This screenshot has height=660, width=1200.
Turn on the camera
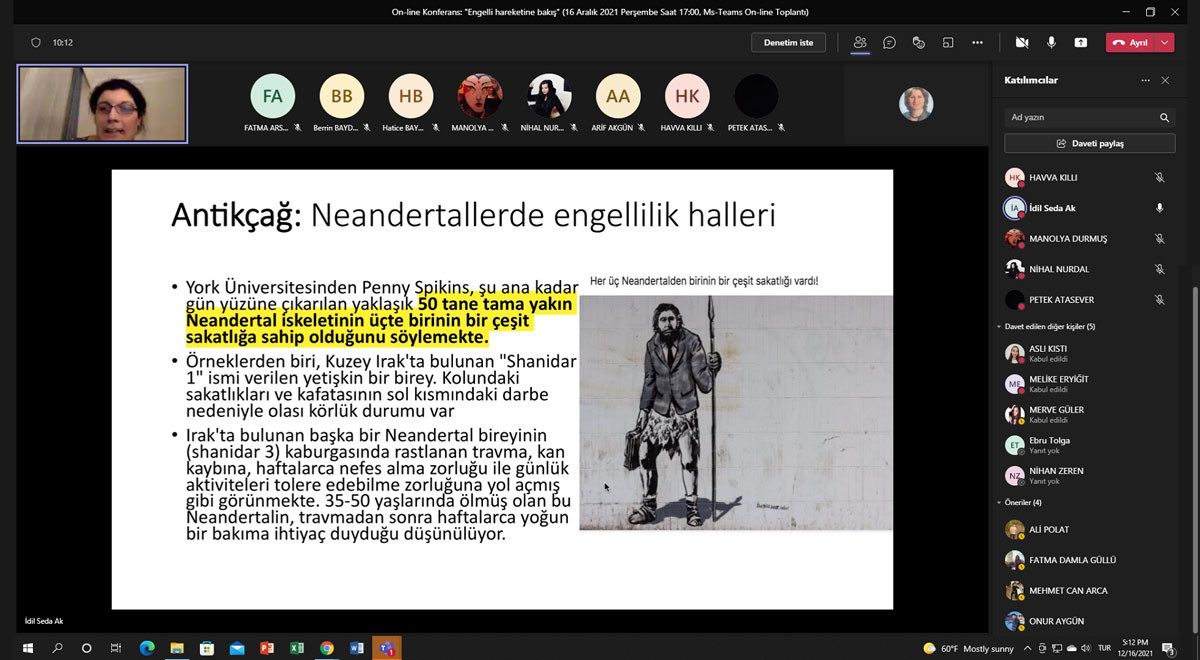pos(1021,42)
